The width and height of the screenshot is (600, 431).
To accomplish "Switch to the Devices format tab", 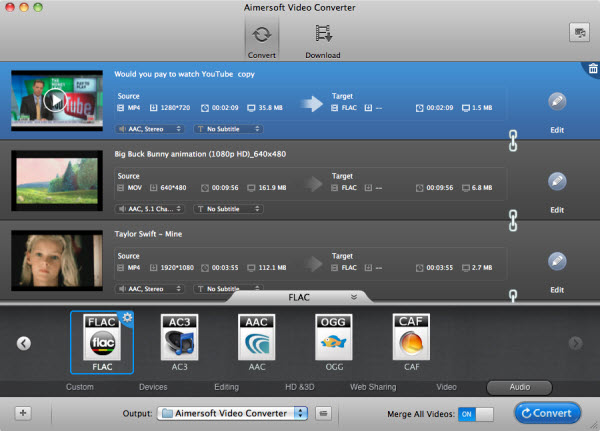I will click(x=153, y=387).
